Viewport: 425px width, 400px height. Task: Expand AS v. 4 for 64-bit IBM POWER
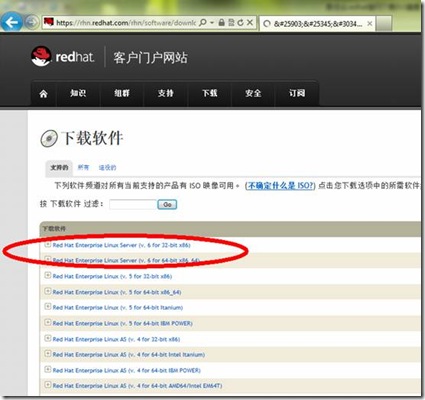tap(48, 370)
